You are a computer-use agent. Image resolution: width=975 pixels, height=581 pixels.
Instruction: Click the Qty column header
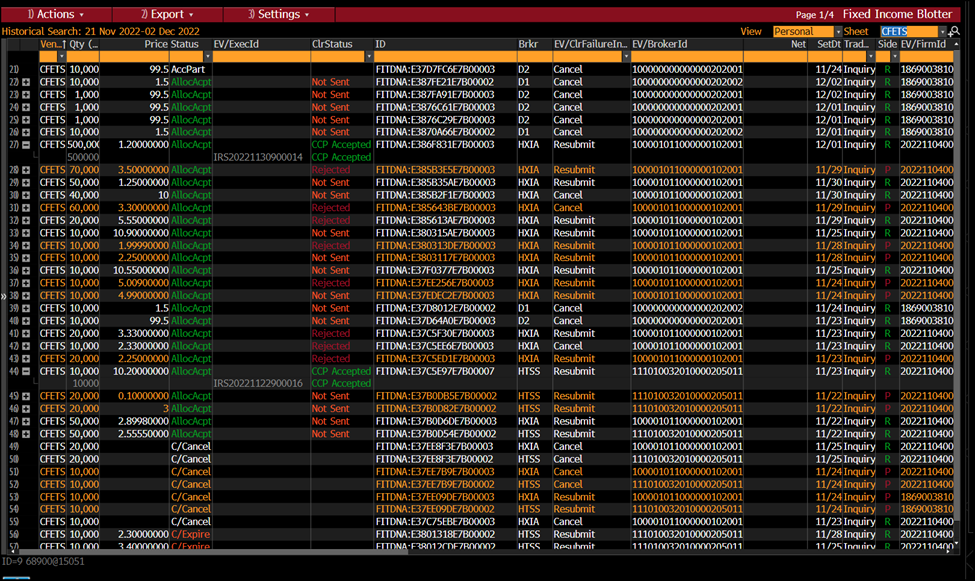point(83,44)
